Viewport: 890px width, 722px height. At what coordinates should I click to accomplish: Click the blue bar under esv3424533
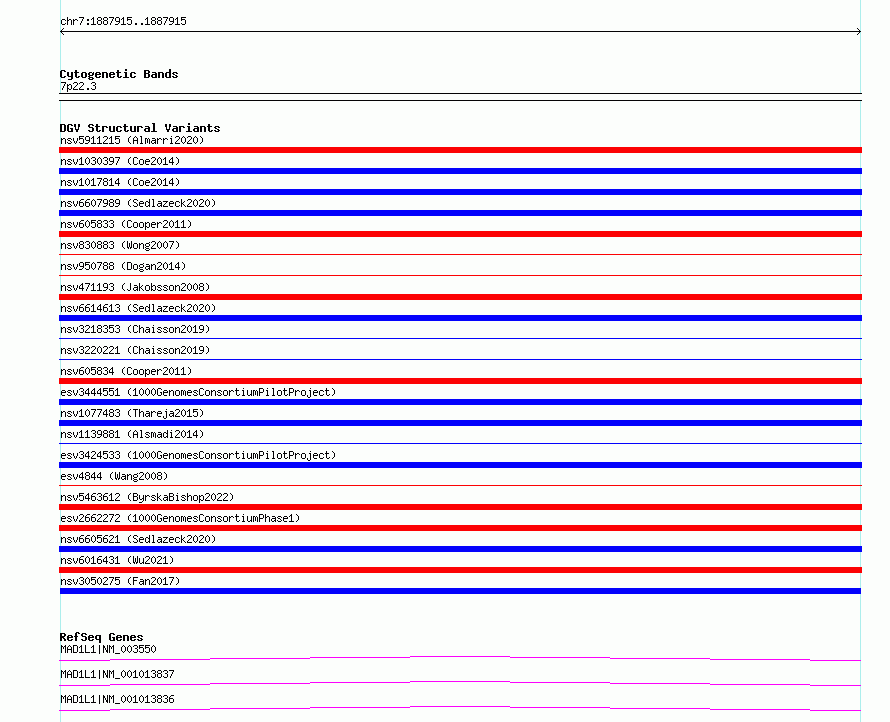[x=460, y=465]
